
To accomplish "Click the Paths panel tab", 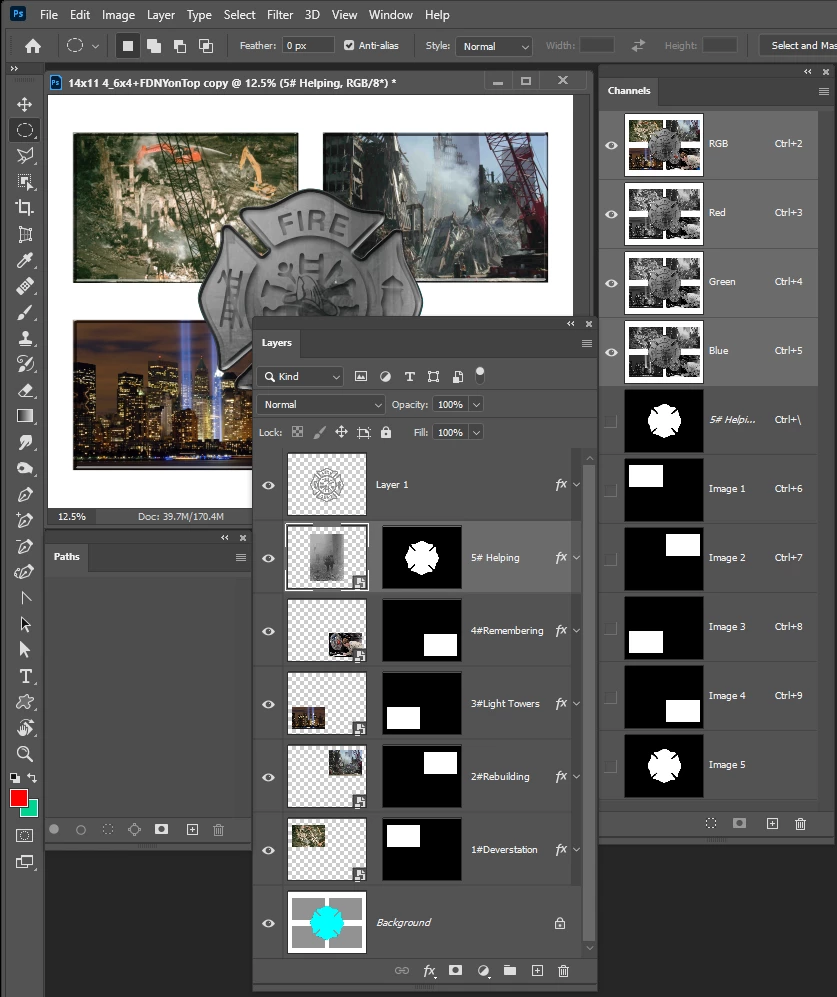I will [67, 556].
